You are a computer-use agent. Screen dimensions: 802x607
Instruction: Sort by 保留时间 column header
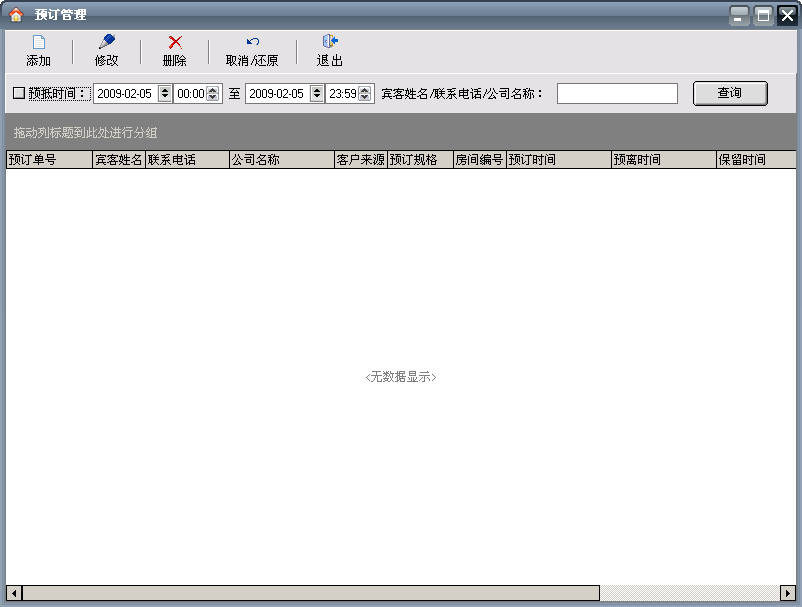756,160
